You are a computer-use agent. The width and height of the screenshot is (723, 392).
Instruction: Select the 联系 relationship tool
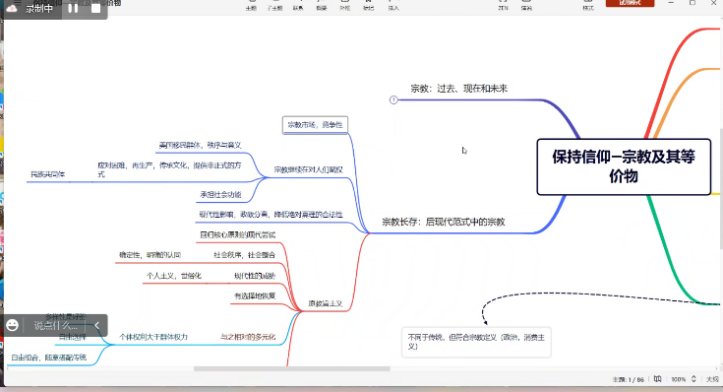[298, 6]
